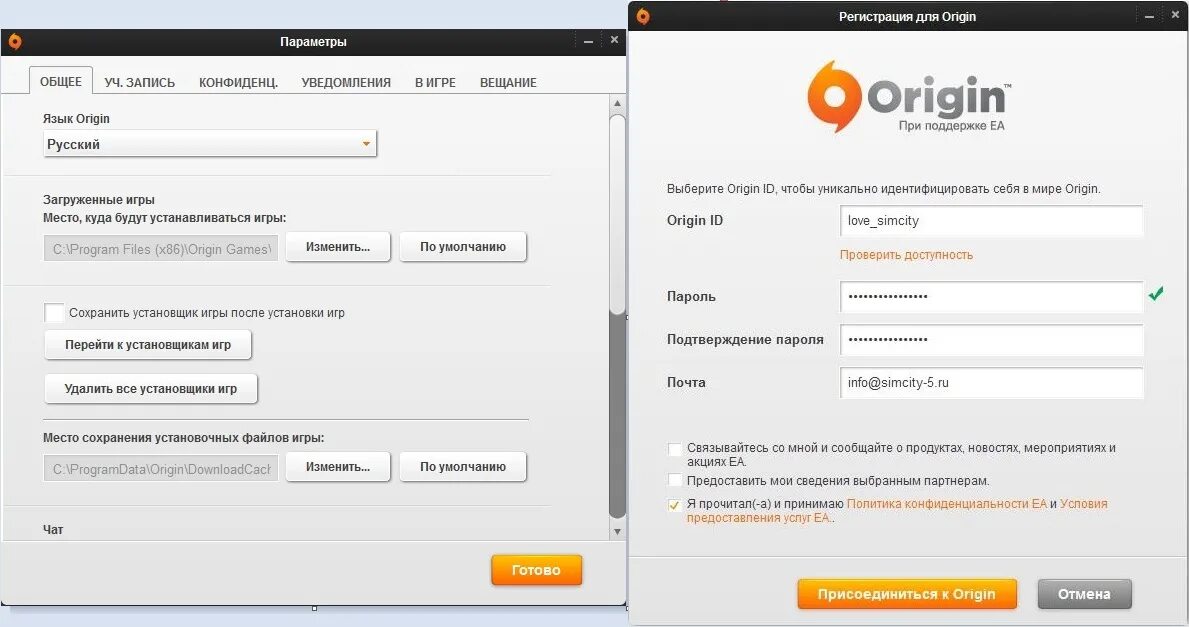
Task: Click the orange Готово button
Action: (536, 570)
